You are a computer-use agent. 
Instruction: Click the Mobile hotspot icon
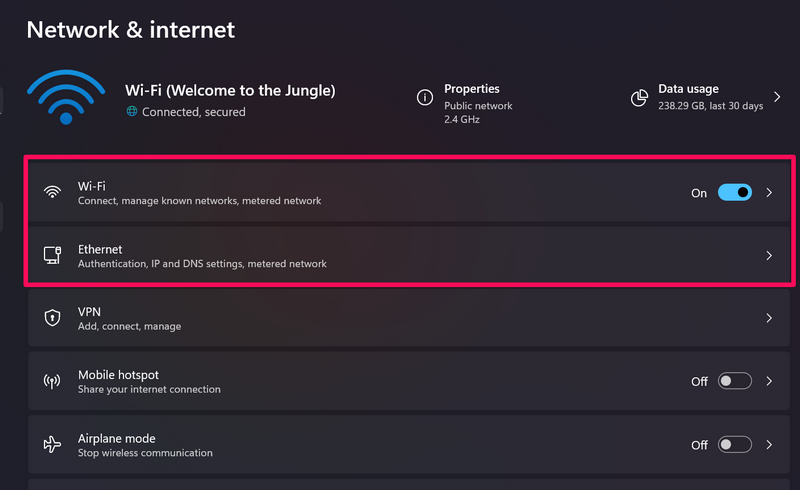pyautogui.click(x=53, y=381)
